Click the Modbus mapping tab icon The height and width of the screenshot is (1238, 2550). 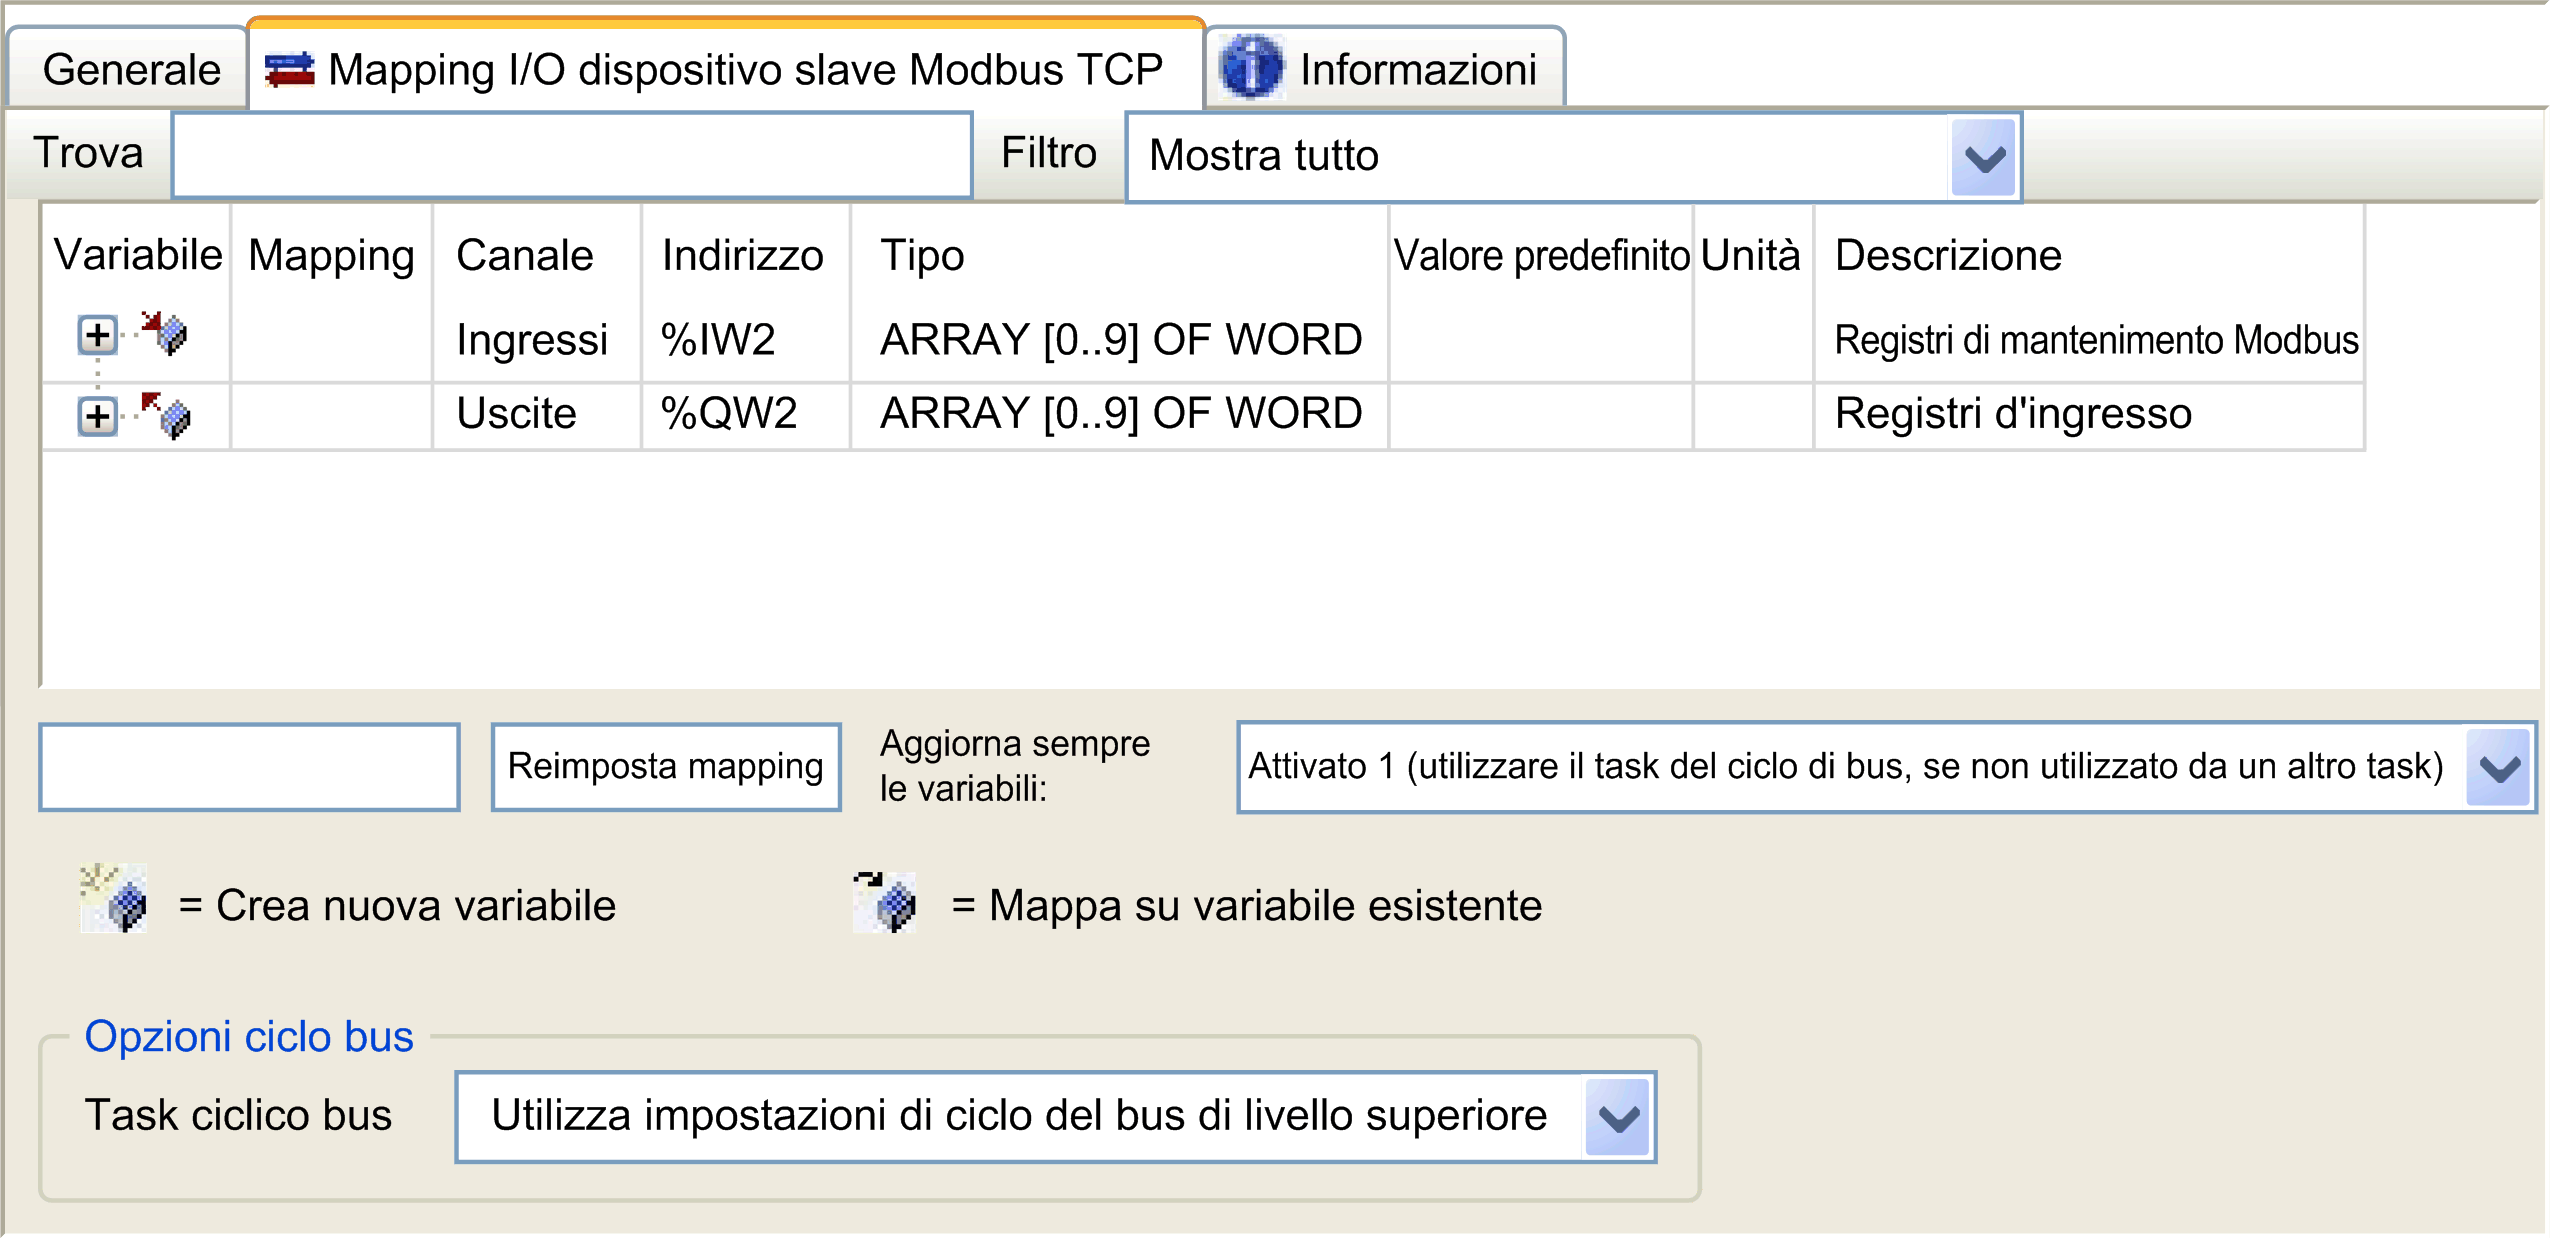click(289, 70)
